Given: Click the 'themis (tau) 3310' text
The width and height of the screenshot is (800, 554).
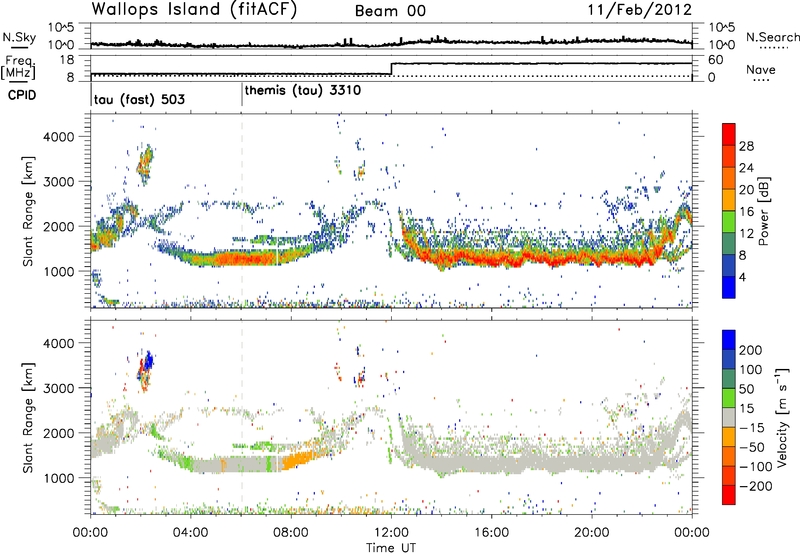Looking at the screenshot, I should [303, 91].
